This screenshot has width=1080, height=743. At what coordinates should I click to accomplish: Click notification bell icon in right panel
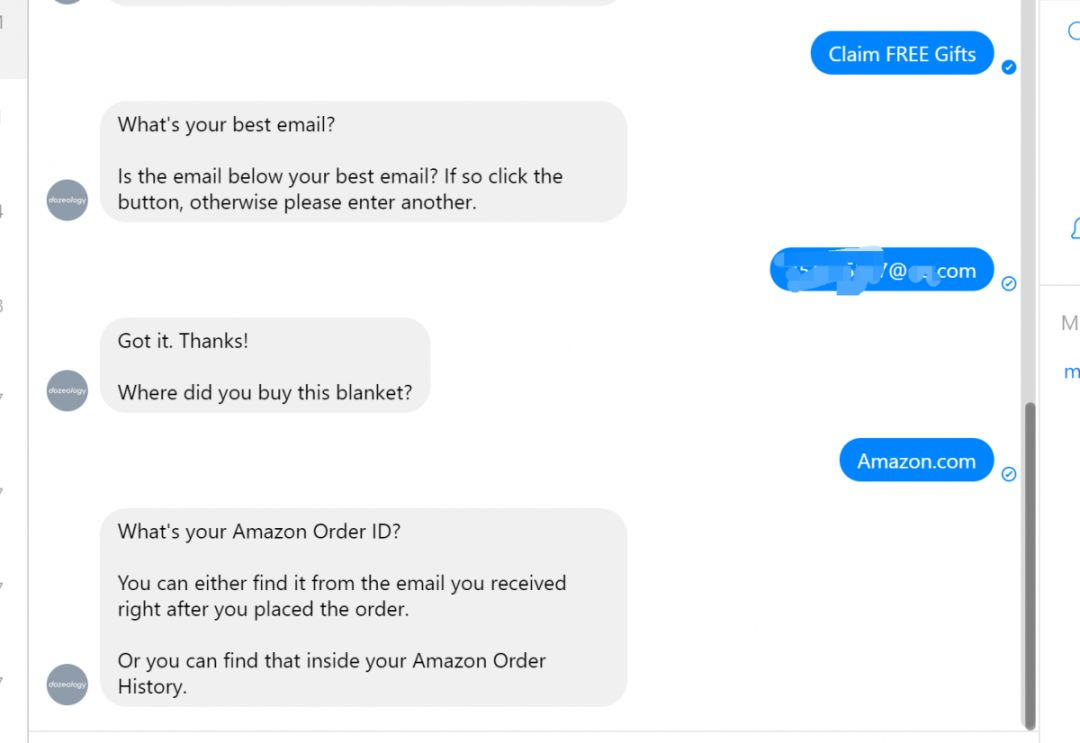1075,228
